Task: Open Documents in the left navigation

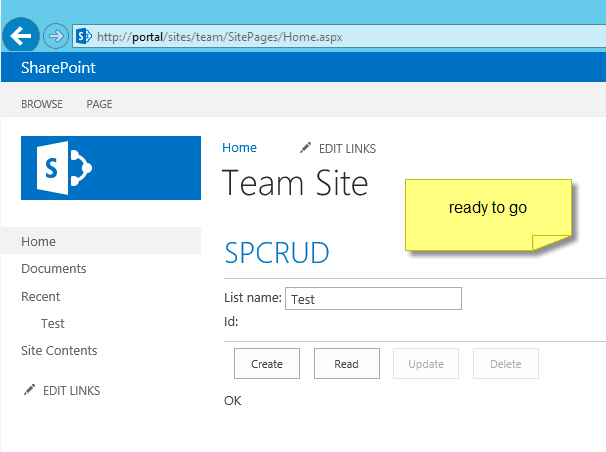Action: pyautogui.click(x=54, y=268)
